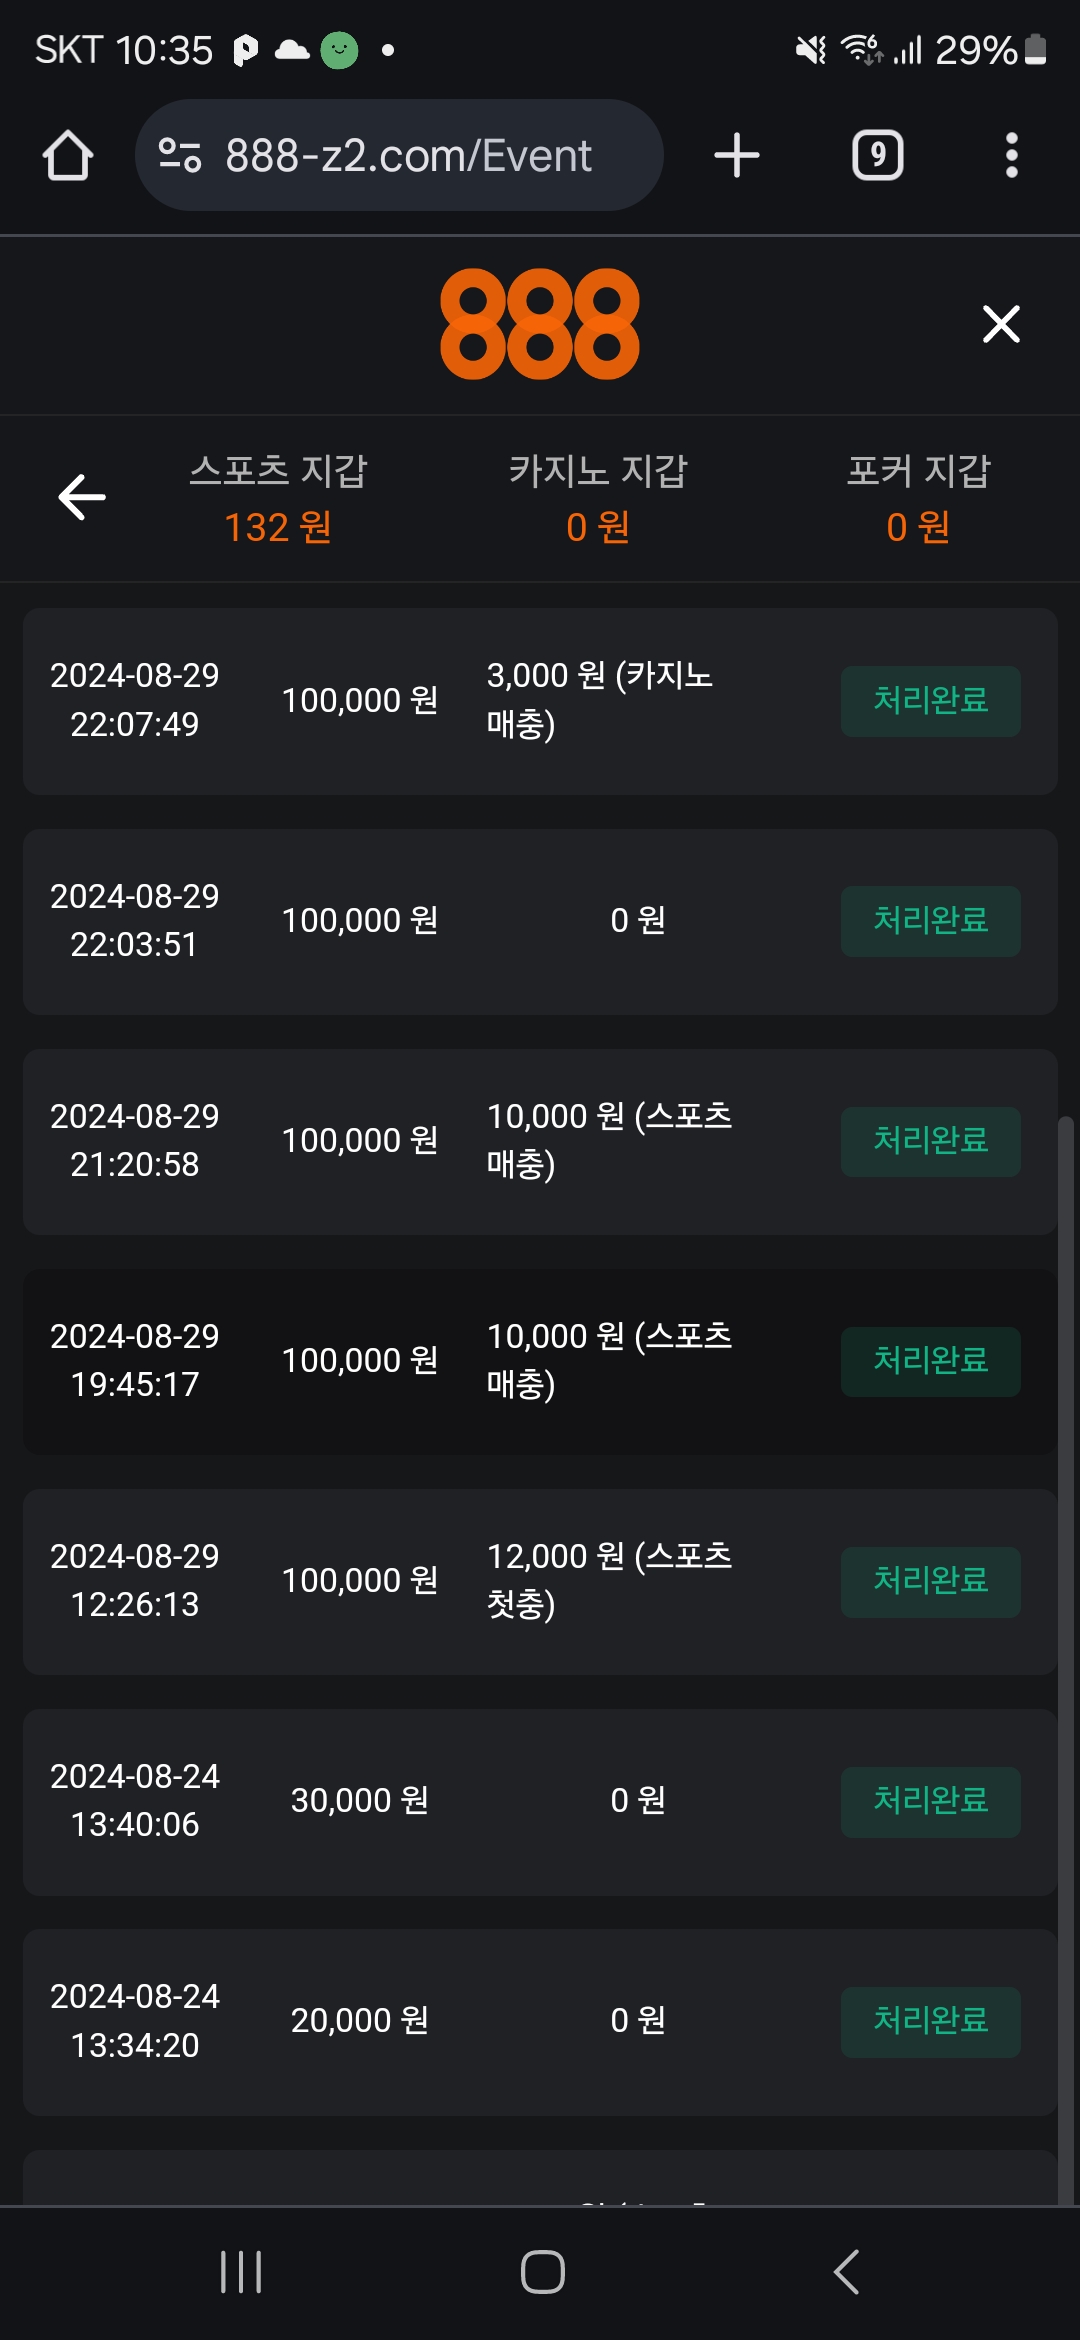Tap the browser home icon
The height and width of the screenshot is (2340, 1080).
pos(68,156)
